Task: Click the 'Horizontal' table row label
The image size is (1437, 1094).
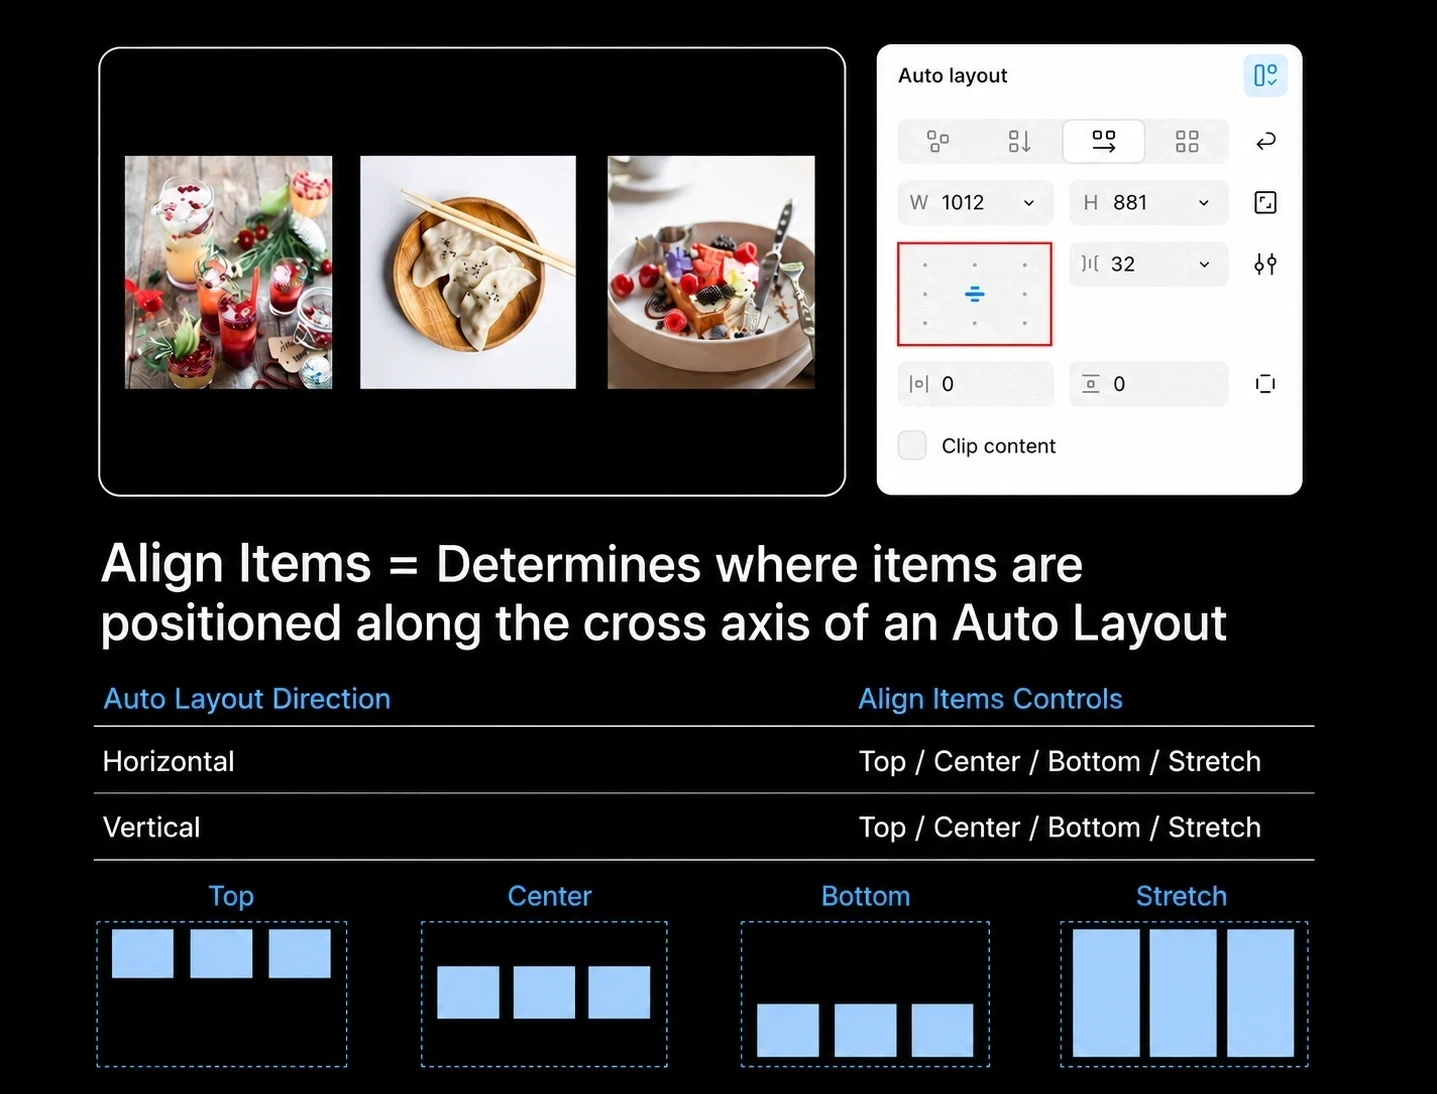Action: point(168,761)
